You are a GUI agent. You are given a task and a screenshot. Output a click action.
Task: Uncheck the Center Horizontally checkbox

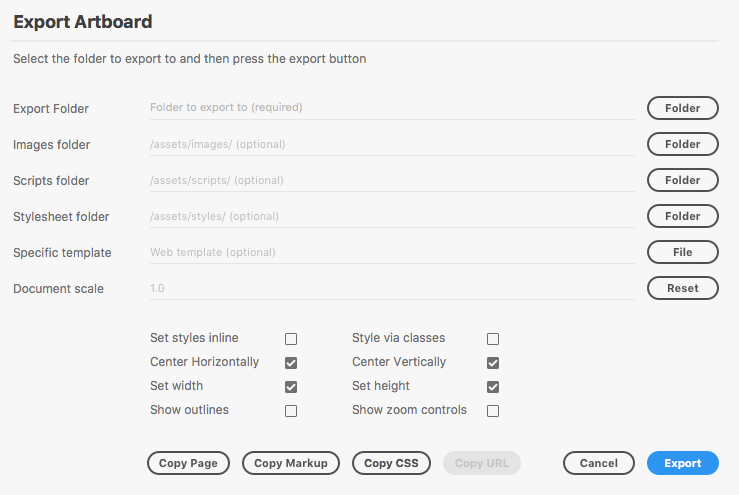(291, 363)
